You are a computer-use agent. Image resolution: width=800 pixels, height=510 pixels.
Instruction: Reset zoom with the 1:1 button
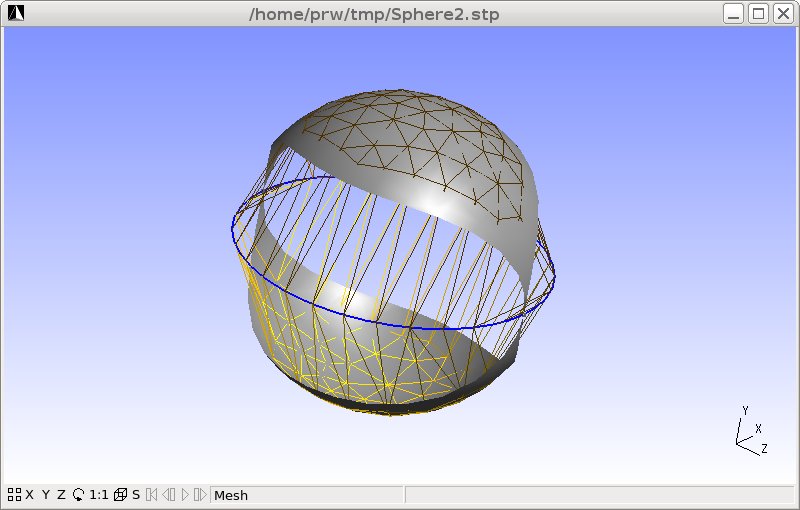pyautogui.click(x=98, y=495)
